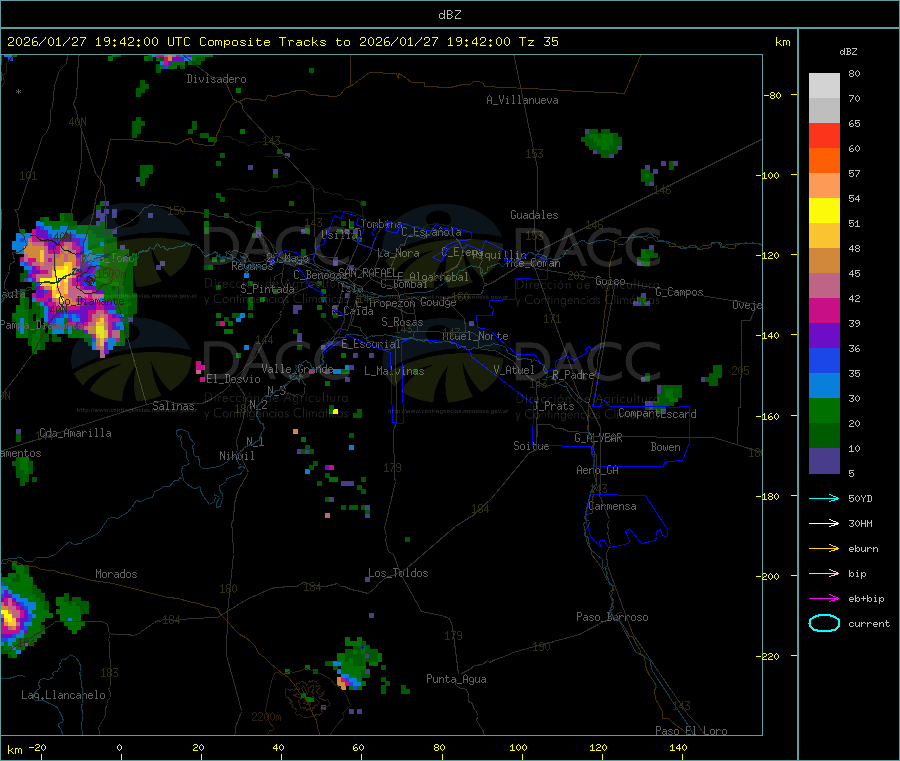The image size is (900, 761).
Task: Click the 50YD cyan arrow legend icon
Action: [824, 498]
